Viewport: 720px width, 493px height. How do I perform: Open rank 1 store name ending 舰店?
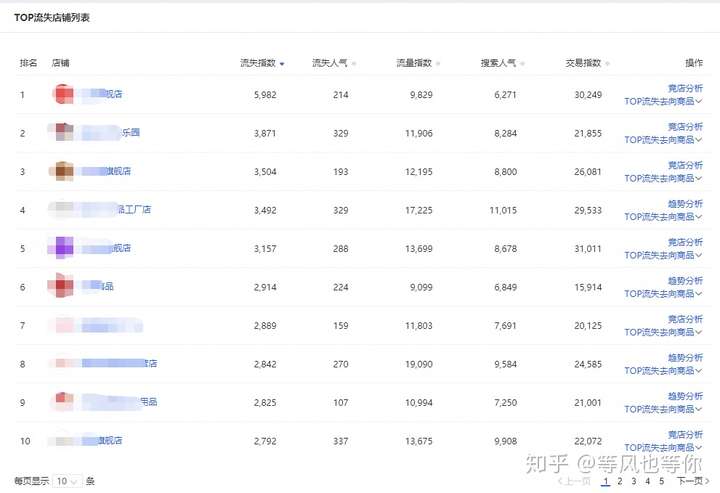coord(101,94)
